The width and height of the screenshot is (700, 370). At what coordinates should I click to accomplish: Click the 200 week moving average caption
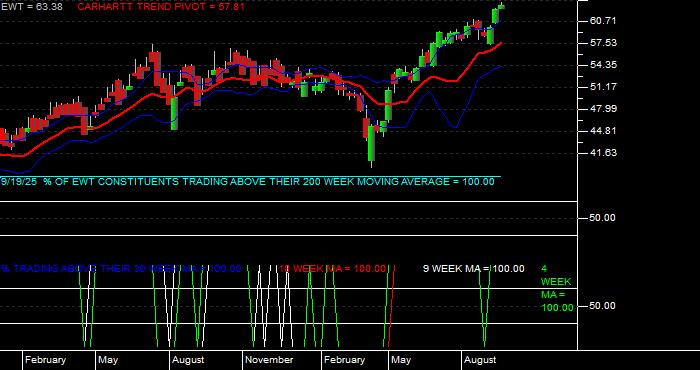248,182
